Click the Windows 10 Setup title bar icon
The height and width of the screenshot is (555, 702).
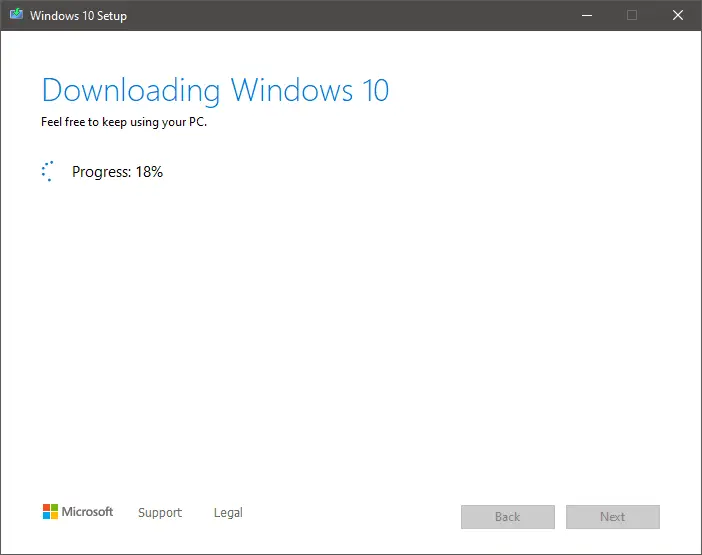17,14
